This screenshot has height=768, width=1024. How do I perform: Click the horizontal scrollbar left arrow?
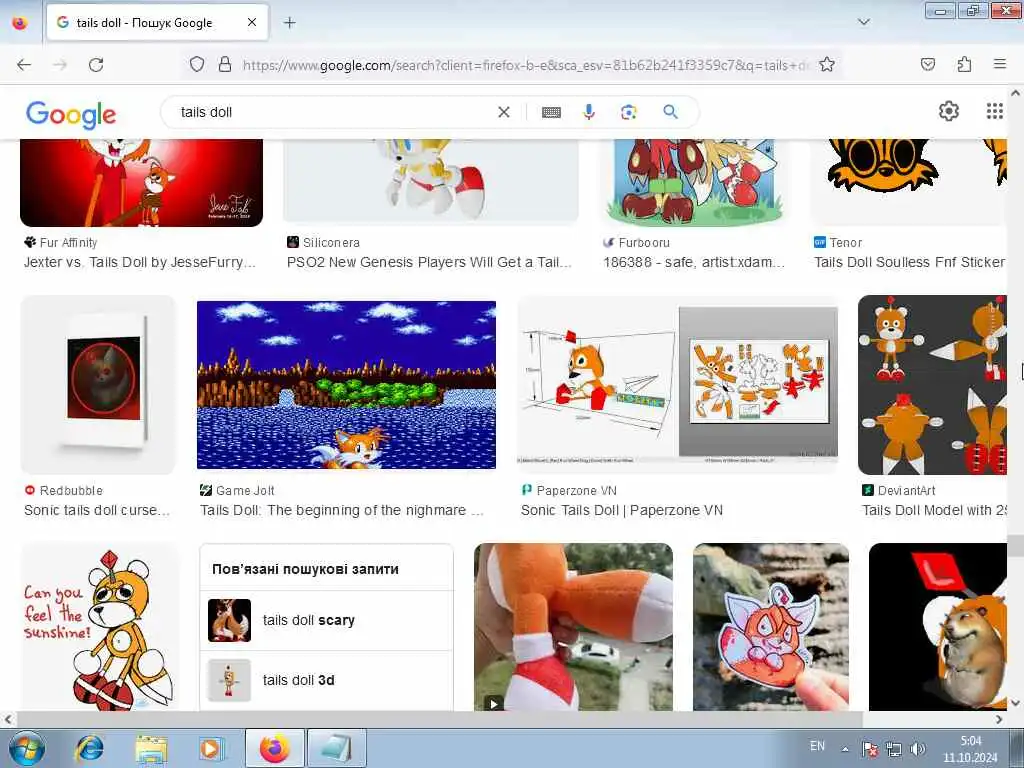click(8, 719)
